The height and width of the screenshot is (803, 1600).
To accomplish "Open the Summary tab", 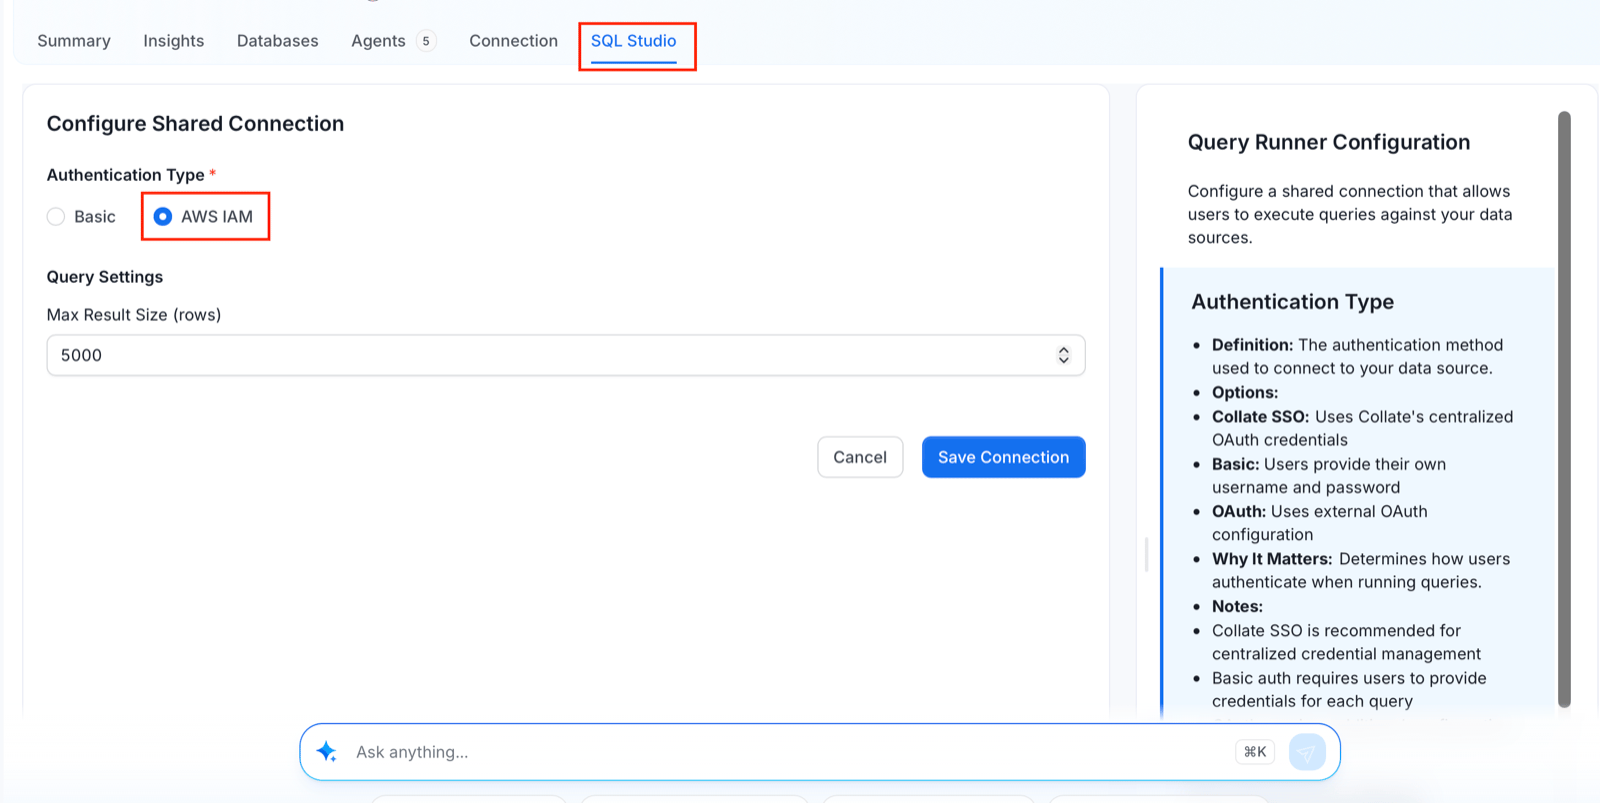I will pos(74,41).
